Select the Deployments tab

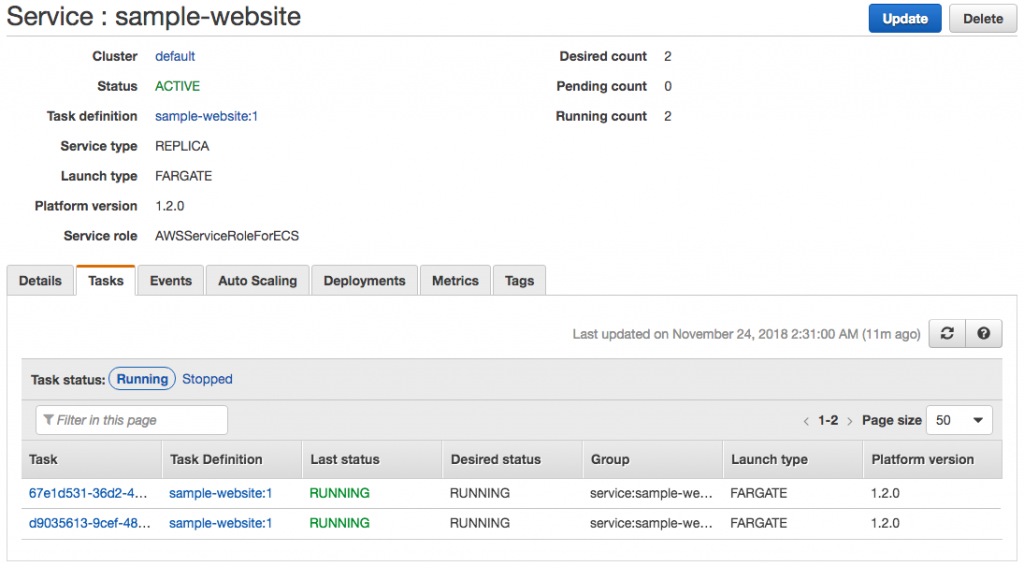click(x=364, y=281)
